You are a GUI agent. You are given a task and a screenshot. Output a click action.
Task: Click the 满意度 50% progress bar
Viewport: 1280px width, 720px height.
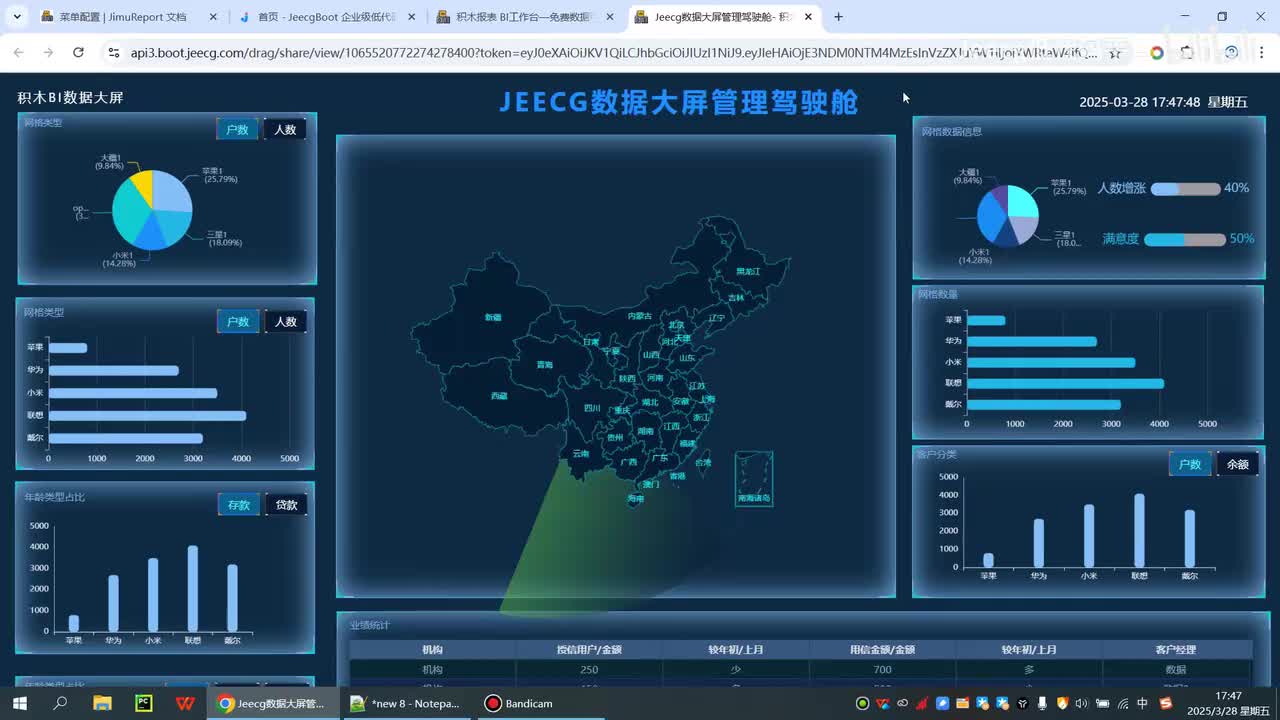coord(1185,240)
